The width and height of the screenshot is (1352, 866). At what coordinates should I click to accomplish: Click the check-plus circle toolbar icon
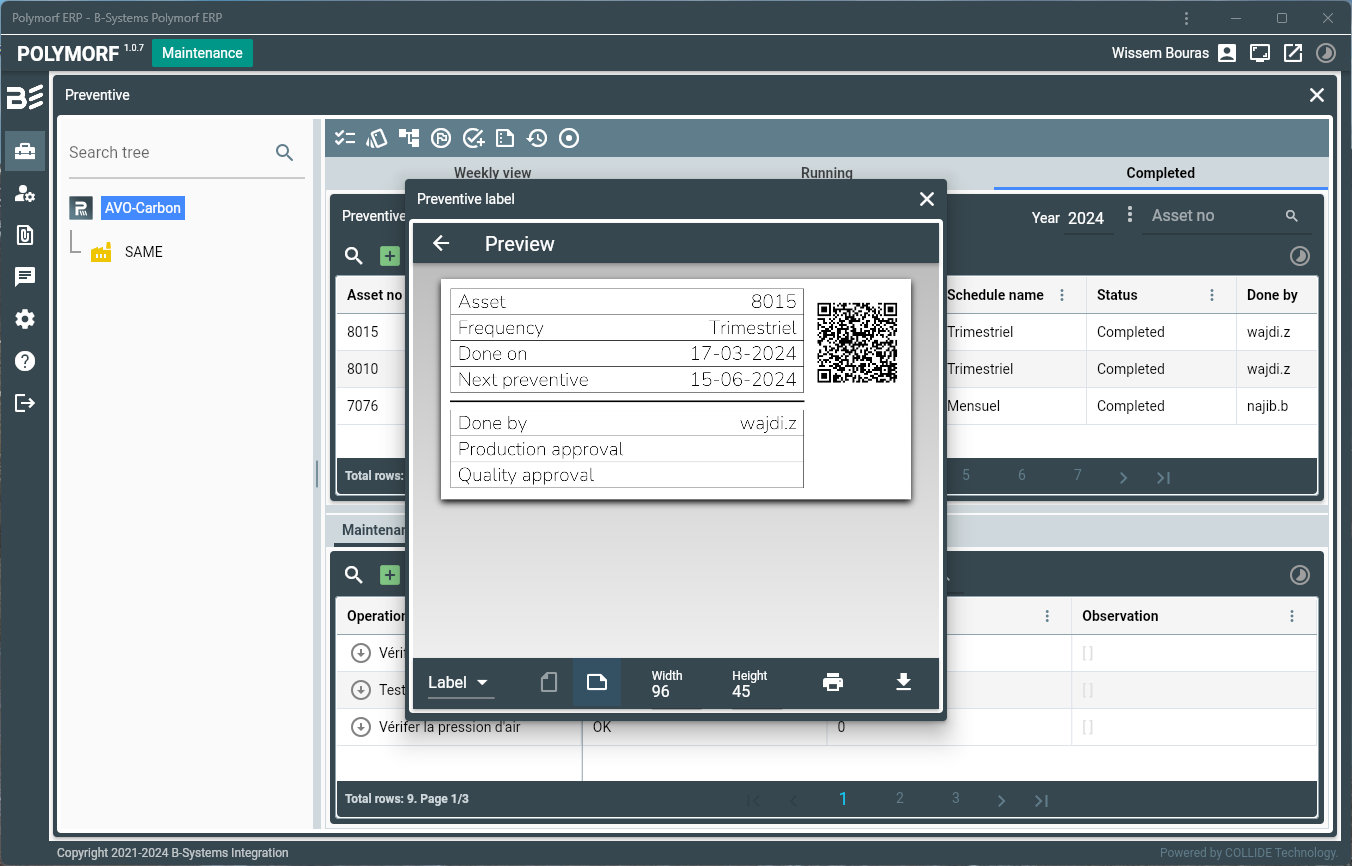click(473, 138)
